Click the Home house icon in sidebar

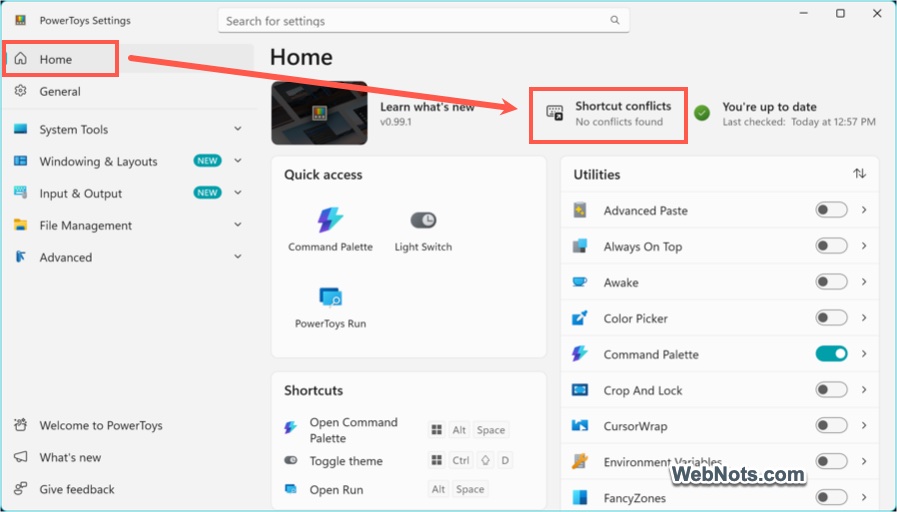click(x=21, y=58)
